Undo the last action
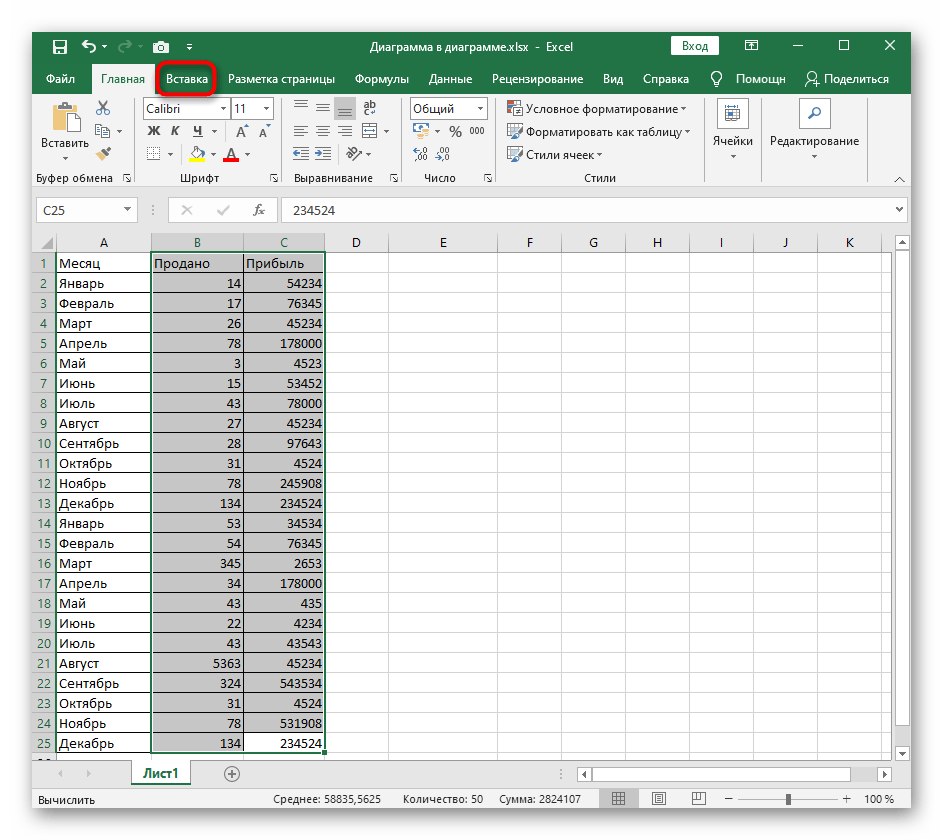The height and width of the screenshot is (840, 943). pyautogui.click(x=89, y=46)
